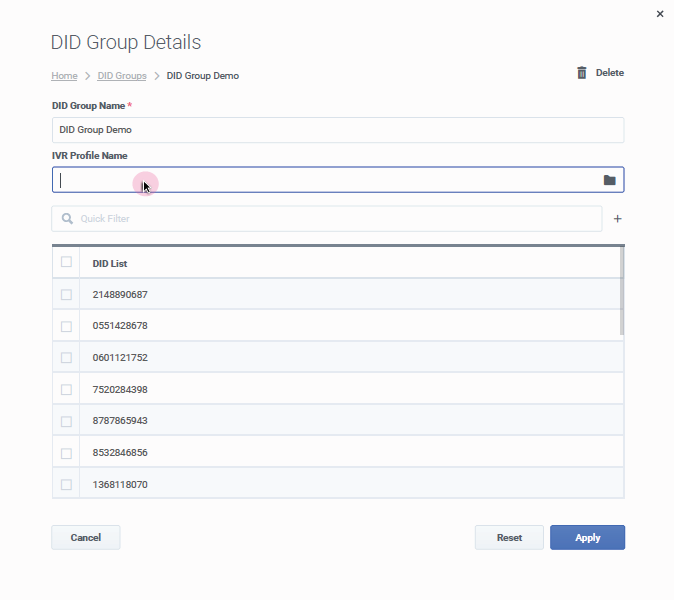Mark the 8787865943 row checkbox
Viewport: 674px width, 600px height.
coord(66,421)
